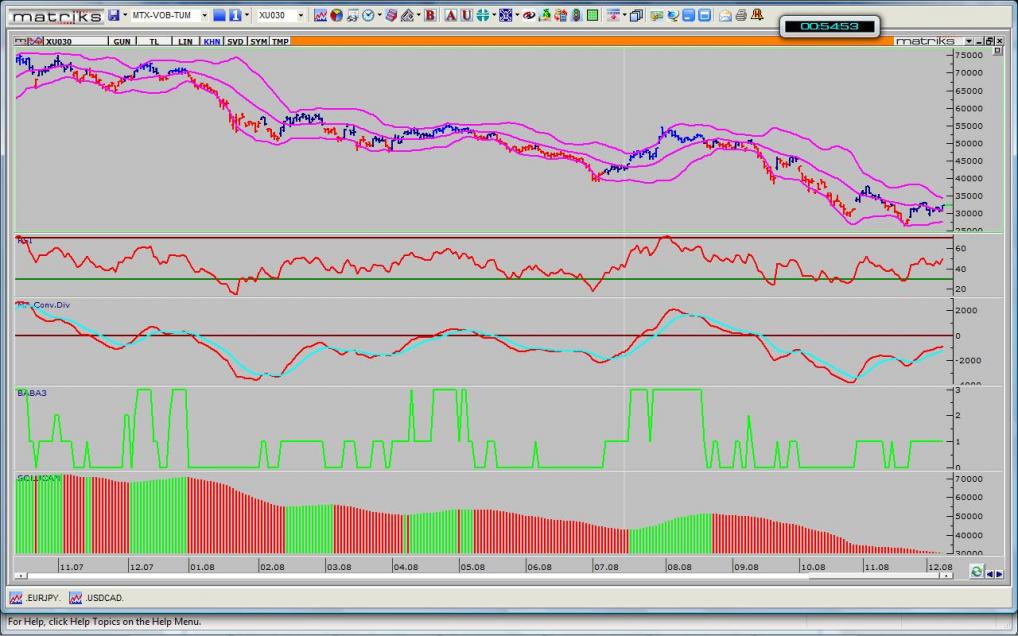Click the red bold B icon
This screenshot has height=636, width=1018.
[430, 16]
